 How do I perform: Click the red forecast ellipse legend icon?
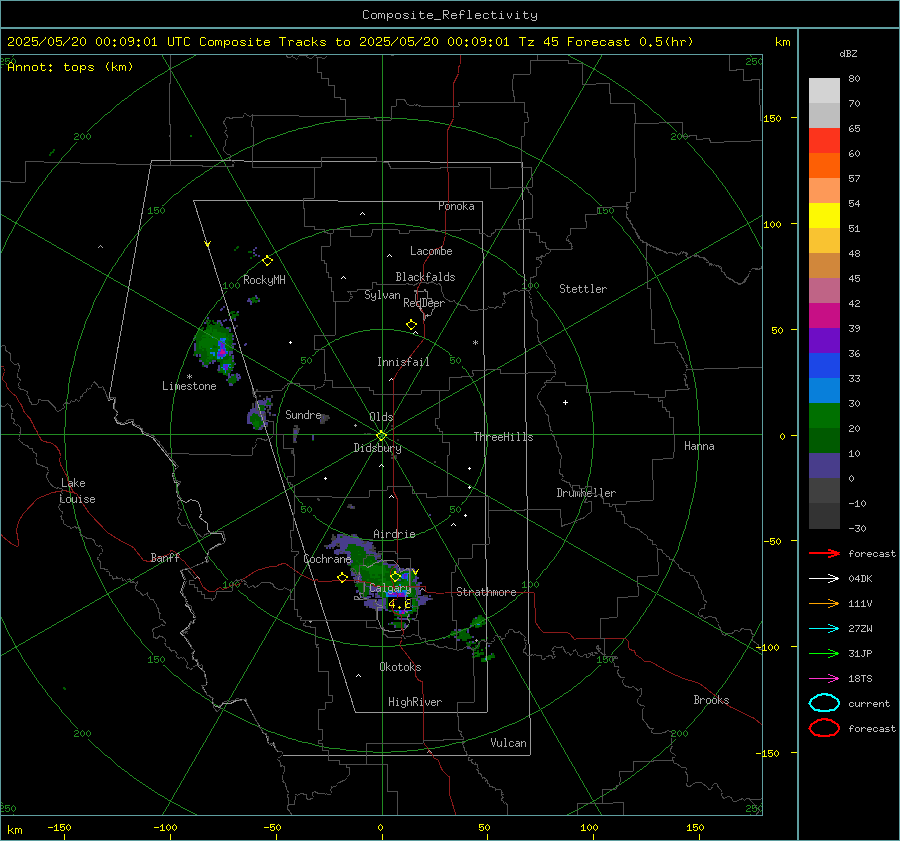coord(824,728)
